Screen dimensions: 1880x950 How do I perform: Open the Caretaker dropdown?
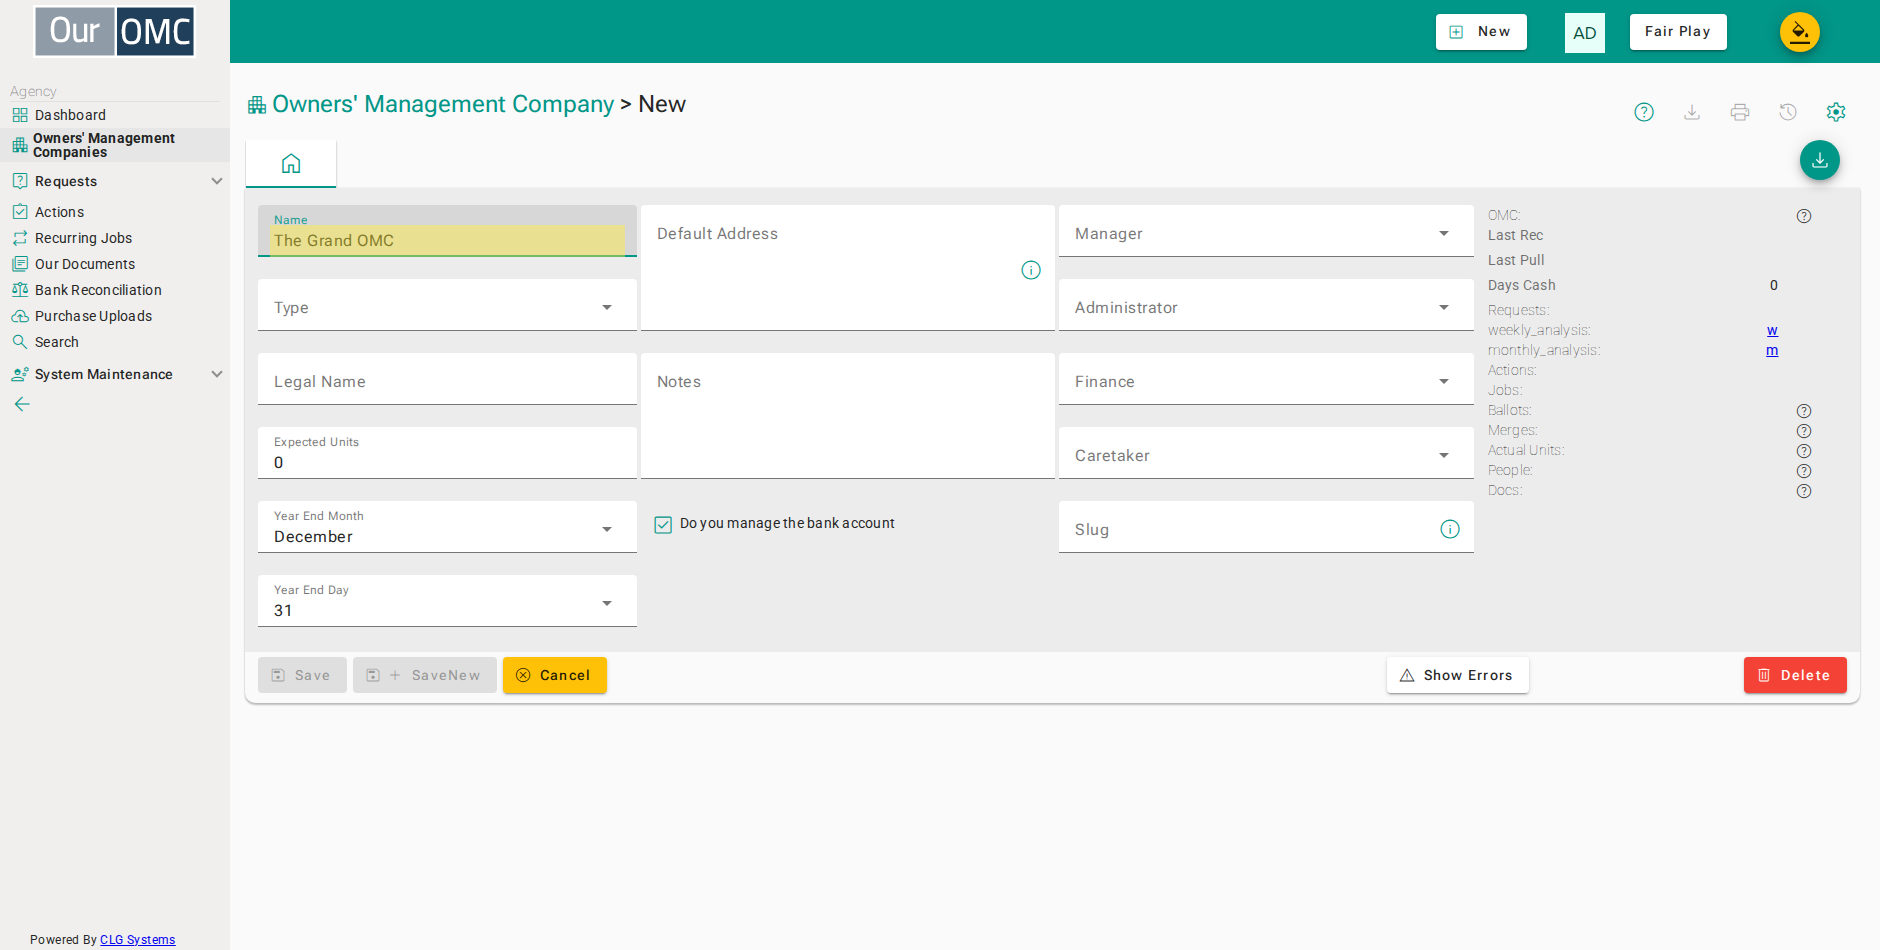[x=1266, y=453]
